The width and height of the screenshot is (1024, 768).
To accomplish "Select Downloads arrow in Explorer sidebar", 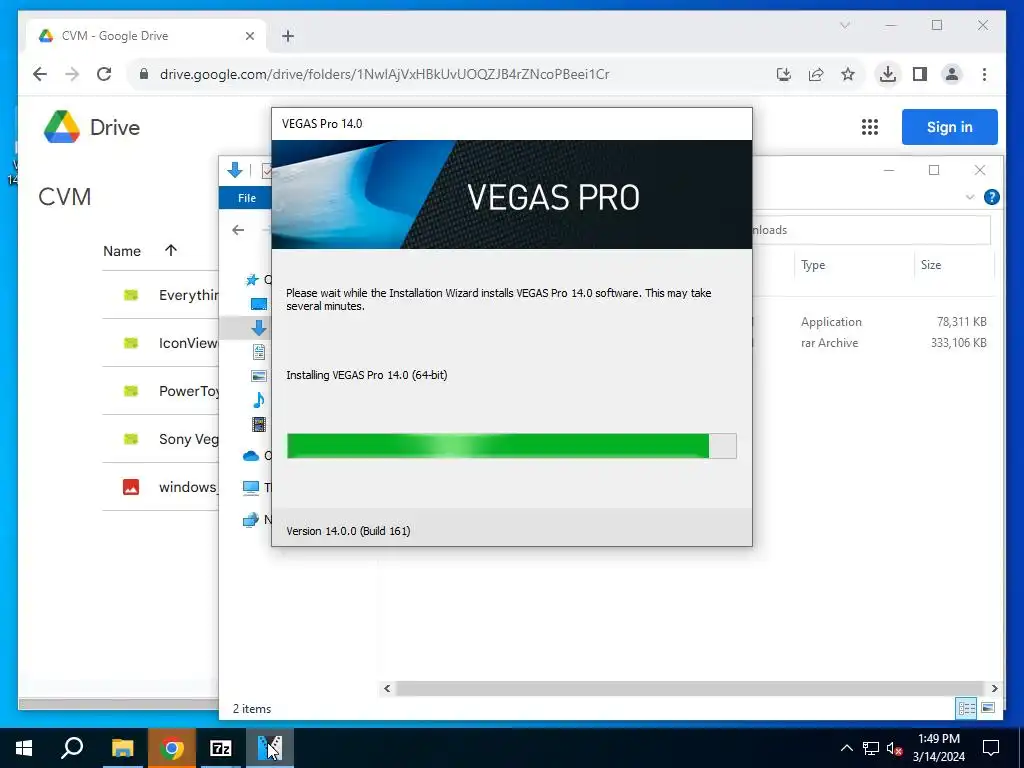I will pyautogui.click(x=259, y=328).
